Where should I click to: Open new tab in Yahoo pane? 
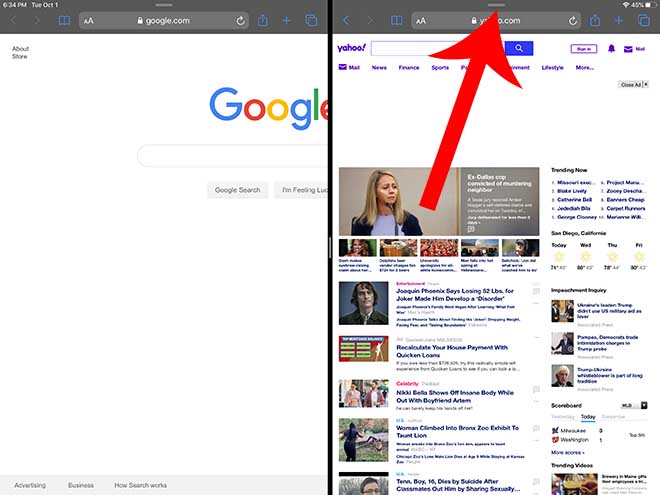click(x=619, y=20)
